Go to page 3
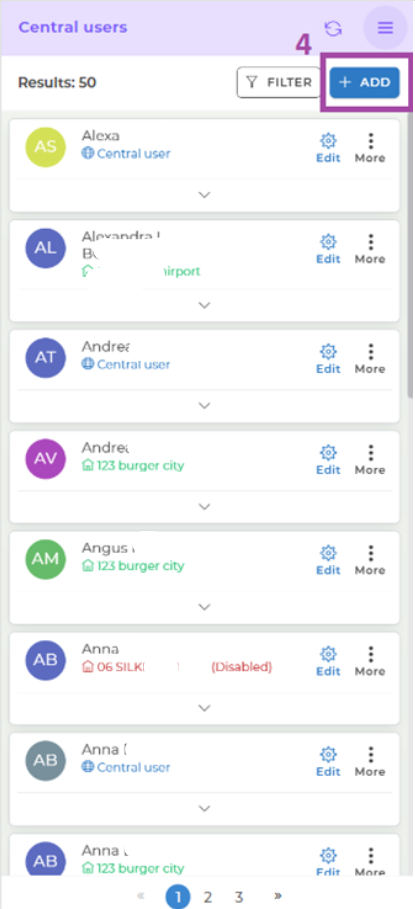The image size is (415, 909). click(239, 897)
